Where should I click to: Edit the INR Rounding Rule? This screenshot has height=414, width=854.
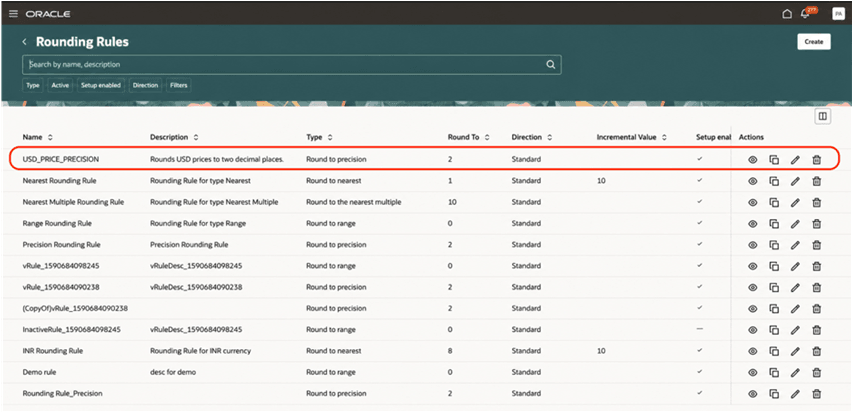tap(795, 351)
